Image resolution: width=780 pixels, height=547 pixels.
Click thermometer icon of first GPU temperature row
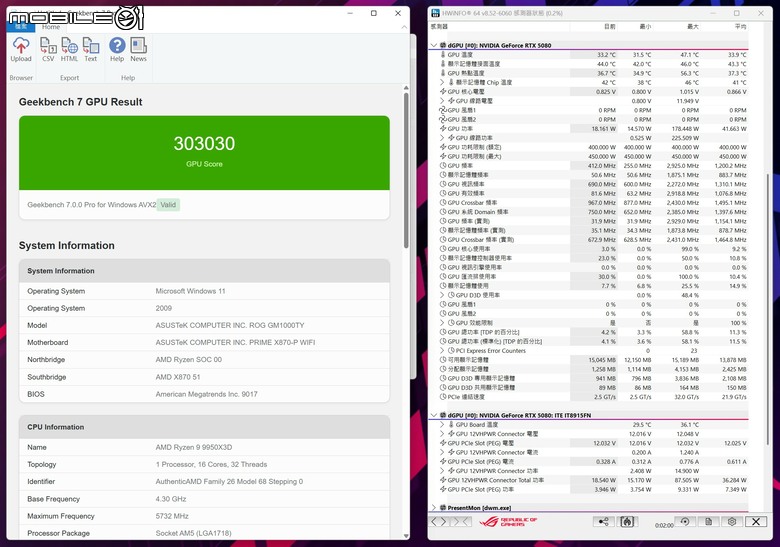click(443, 55)
